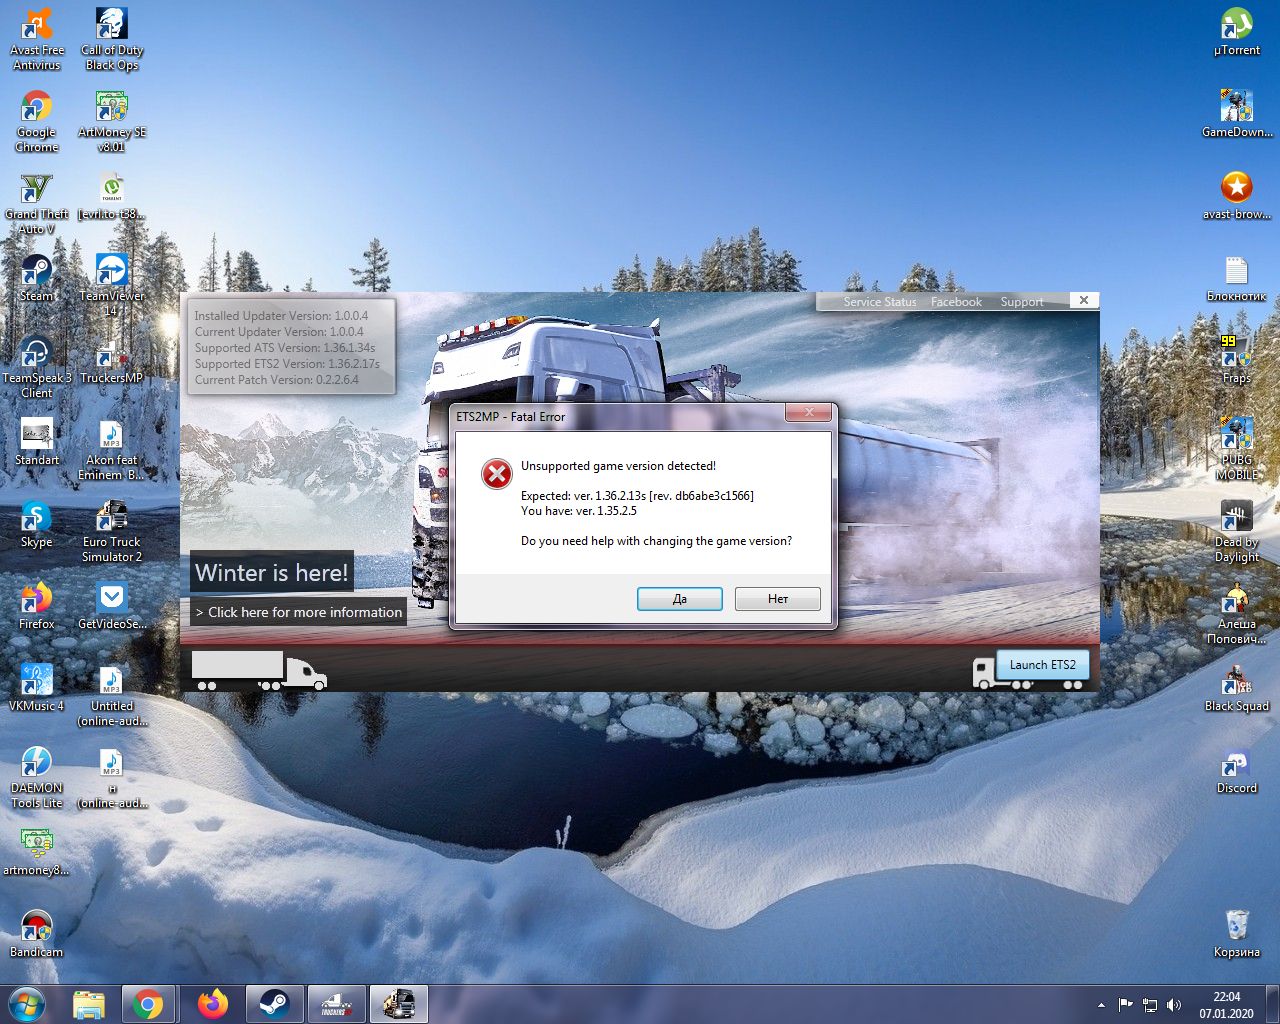Select the H (online-aud... MP3 file icon
This screenshot has height=1024, width=1280.
tap(112, 778)
